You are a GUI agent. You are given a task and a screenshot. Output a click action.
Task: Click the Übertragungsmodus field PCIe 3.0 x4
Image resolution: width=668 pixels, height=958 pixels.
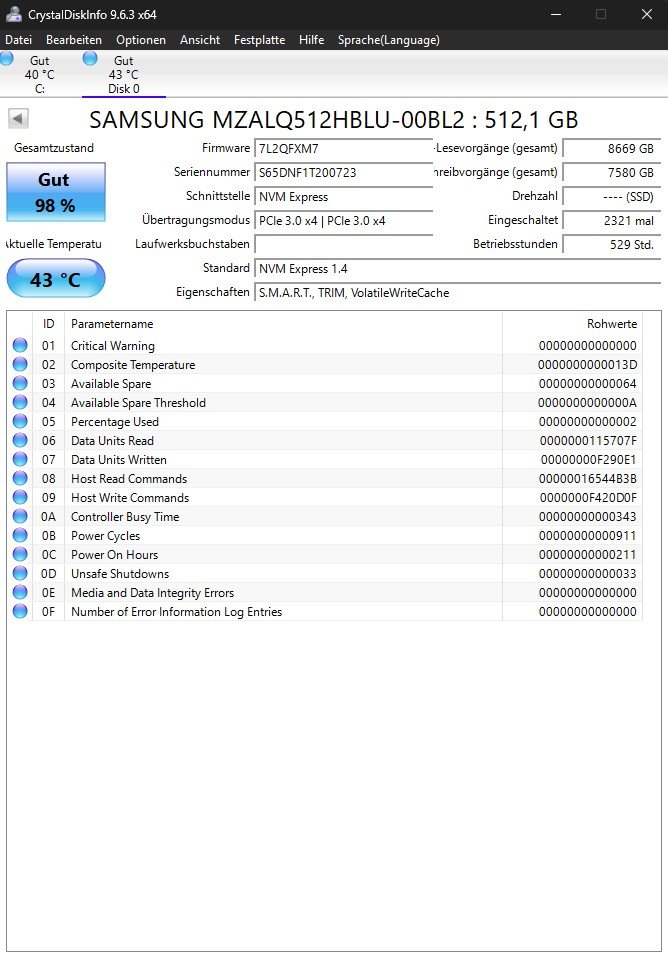[343, 221]
